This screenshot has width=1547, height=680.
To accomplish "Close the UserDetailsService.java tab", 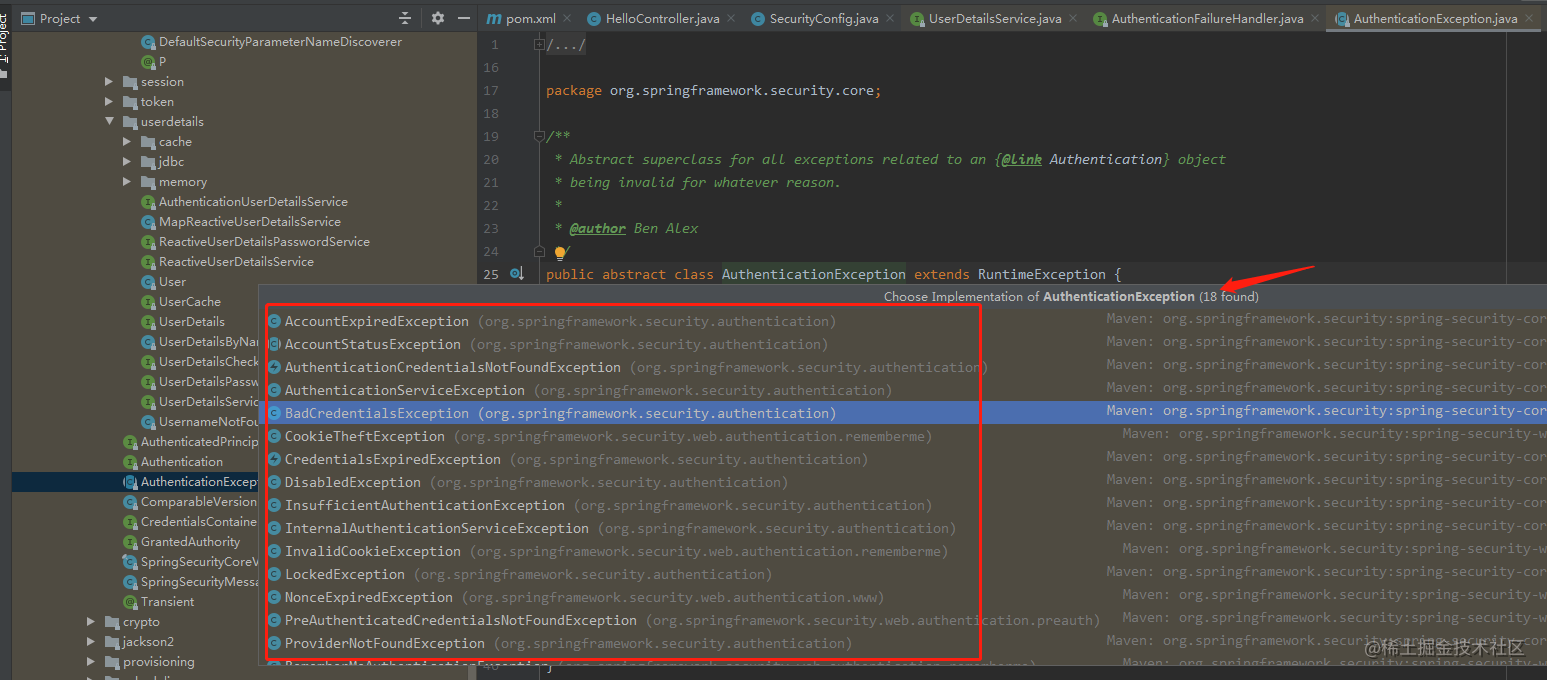I will click(1074, 19).
